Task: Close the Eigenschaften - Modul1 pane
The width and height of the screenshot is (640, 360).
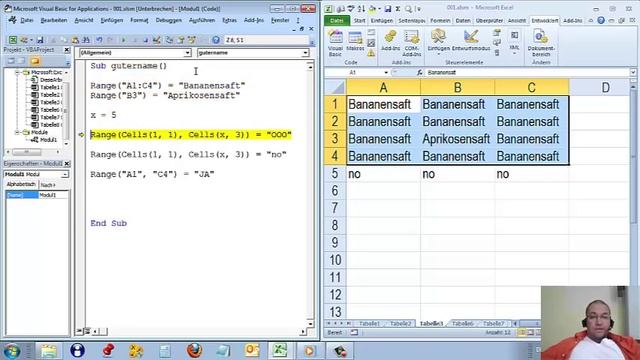Action: [67, 164]
